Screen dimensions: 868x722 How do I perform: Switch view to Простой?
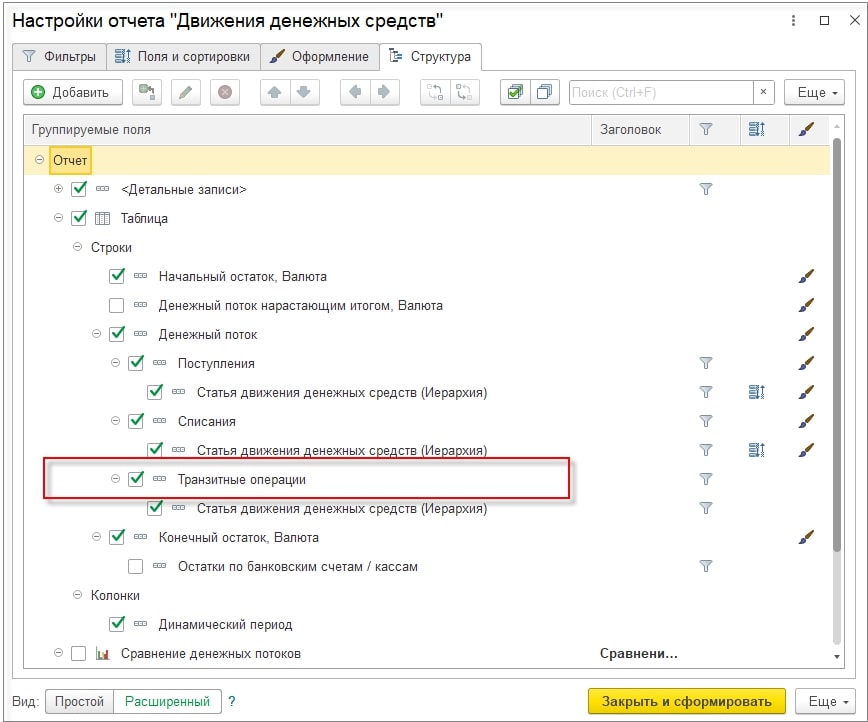79,702
